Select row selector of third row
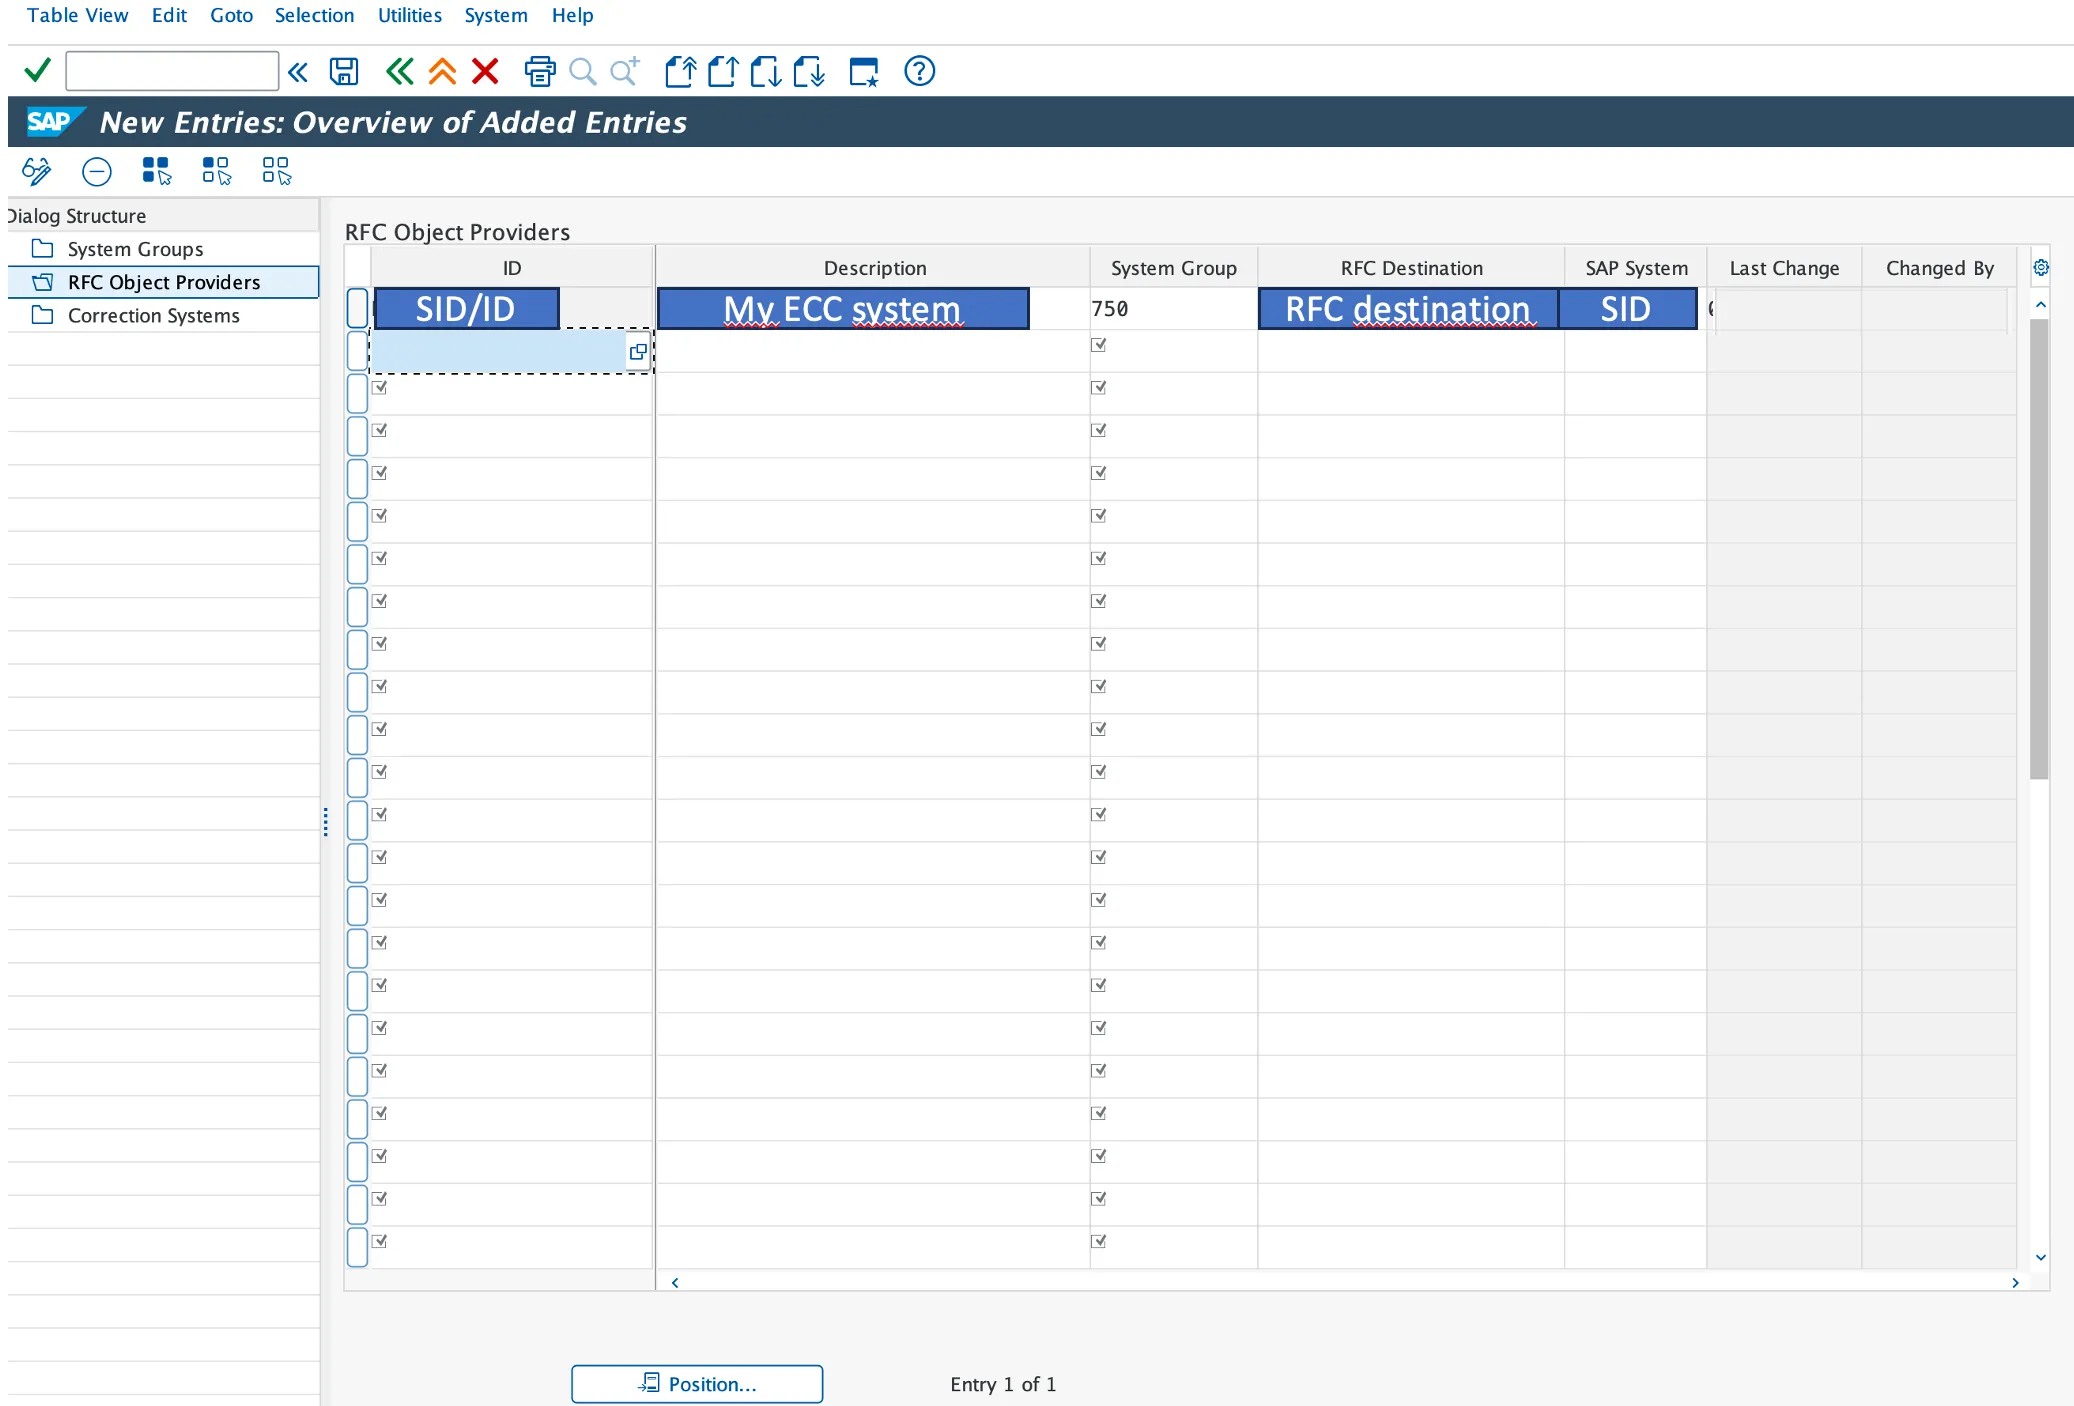 point(357,394)
